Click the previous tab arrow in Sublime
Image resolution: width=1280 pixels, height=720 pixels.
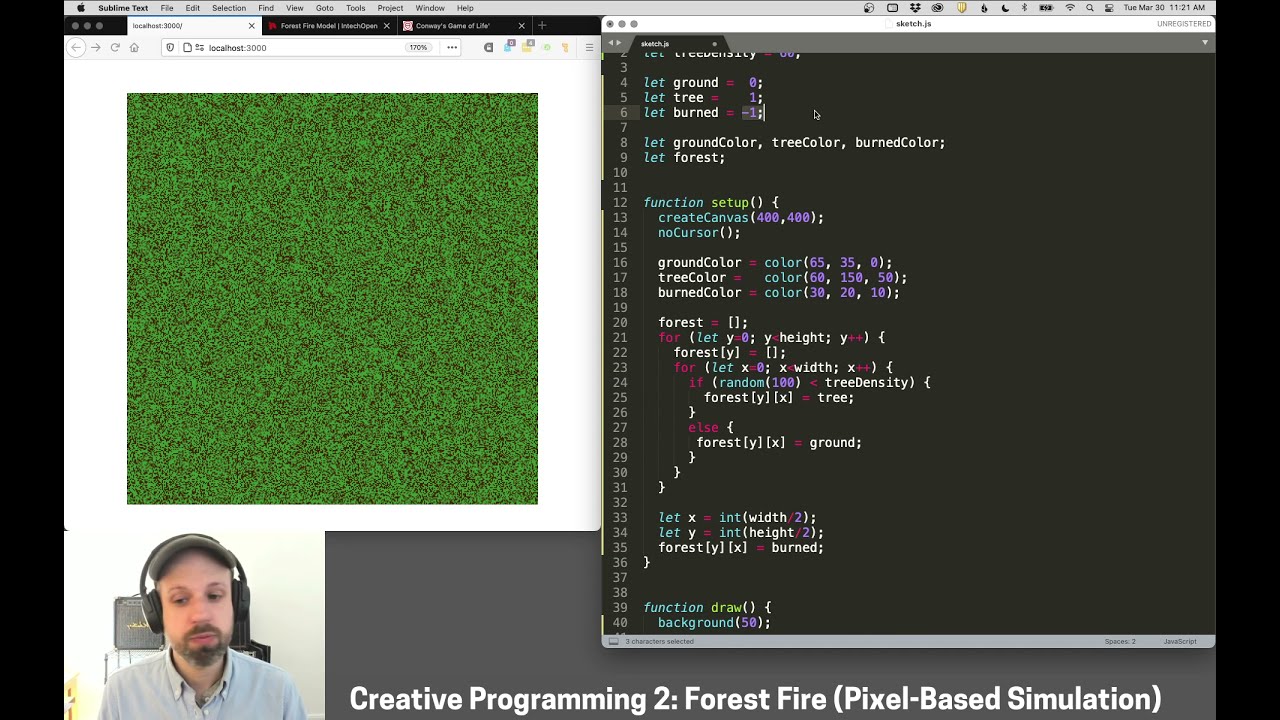(x=610, y=43)
